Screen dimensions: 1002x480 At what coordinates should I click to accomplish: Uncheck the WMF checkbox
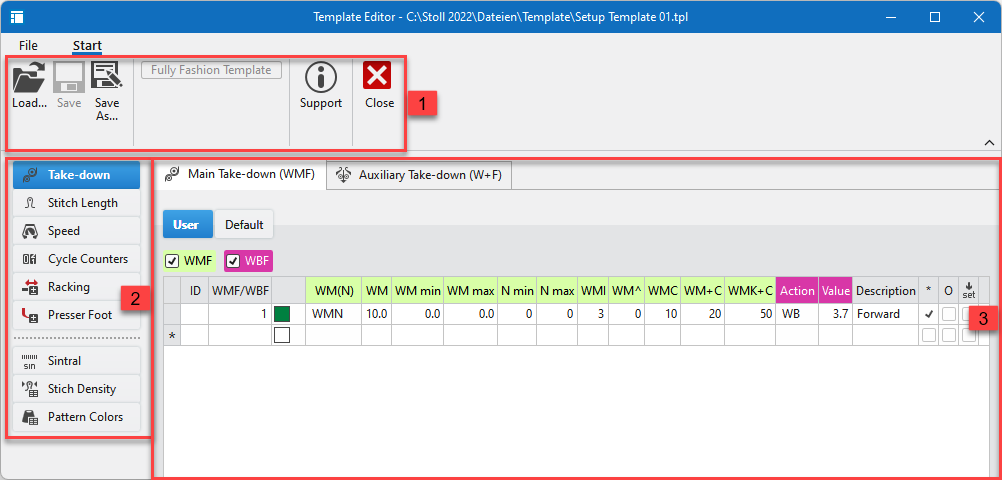coord(173,261)
